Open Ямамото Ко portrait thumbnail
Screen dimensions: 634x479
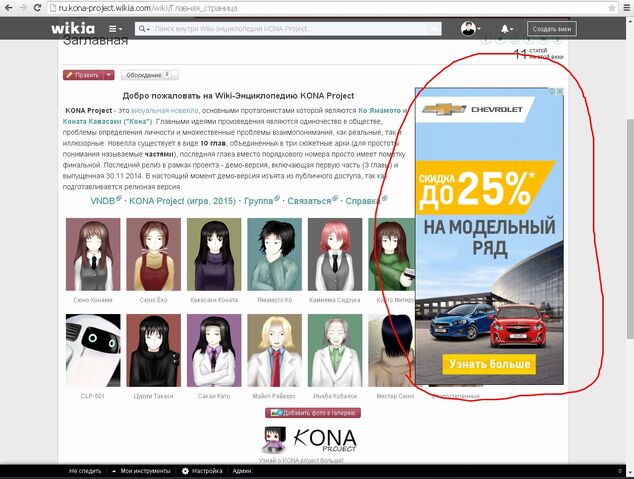275,254
